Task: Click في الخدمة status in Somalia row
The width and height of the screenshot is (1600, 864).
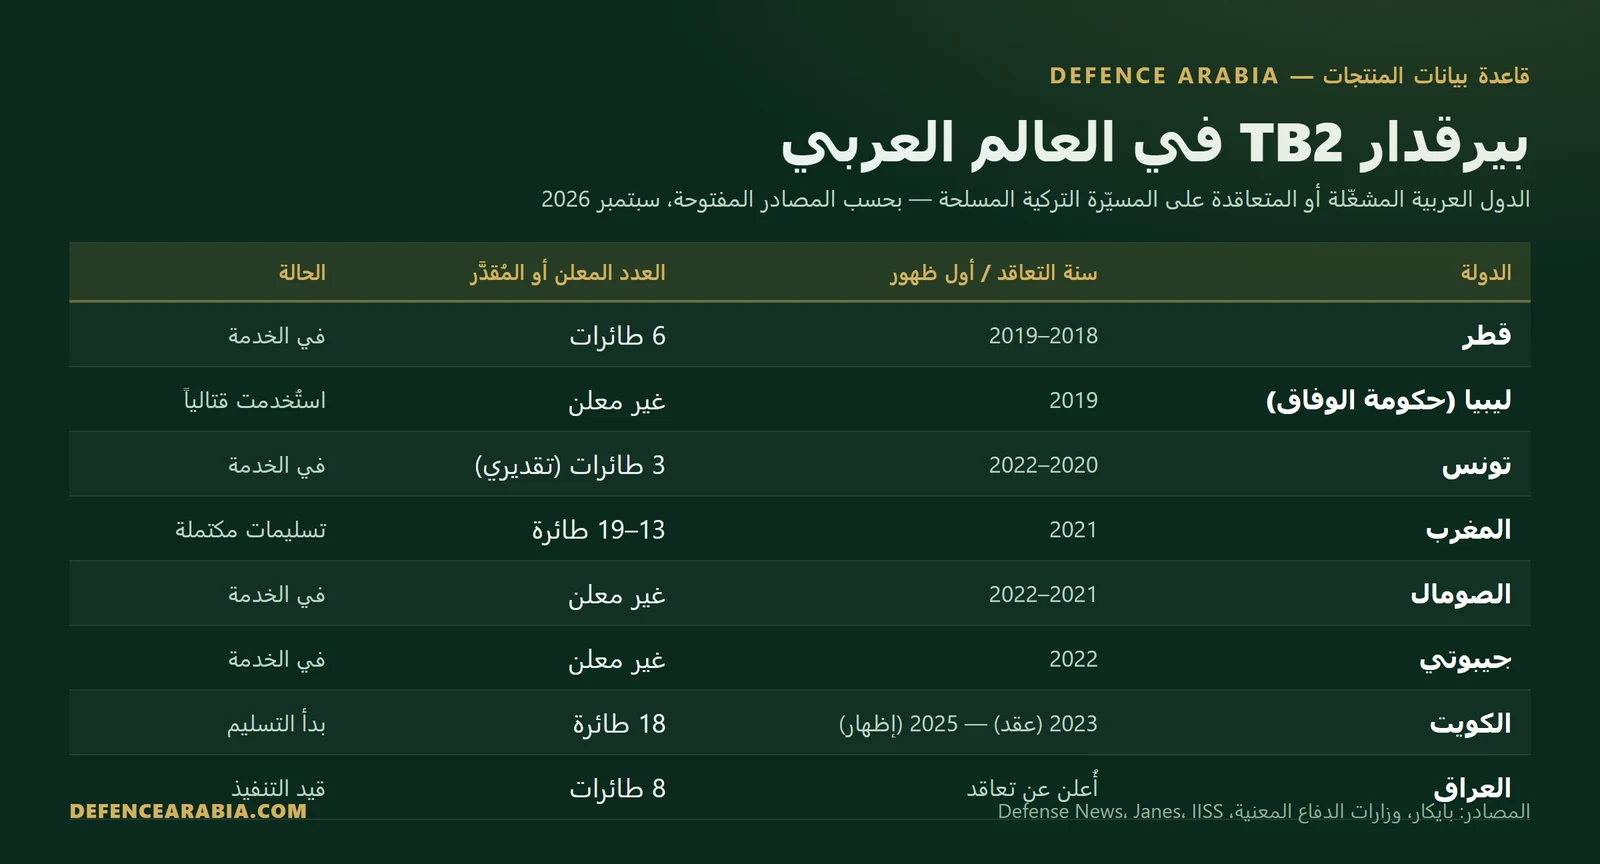Action: pyautogui.click(x=276, y=594)
